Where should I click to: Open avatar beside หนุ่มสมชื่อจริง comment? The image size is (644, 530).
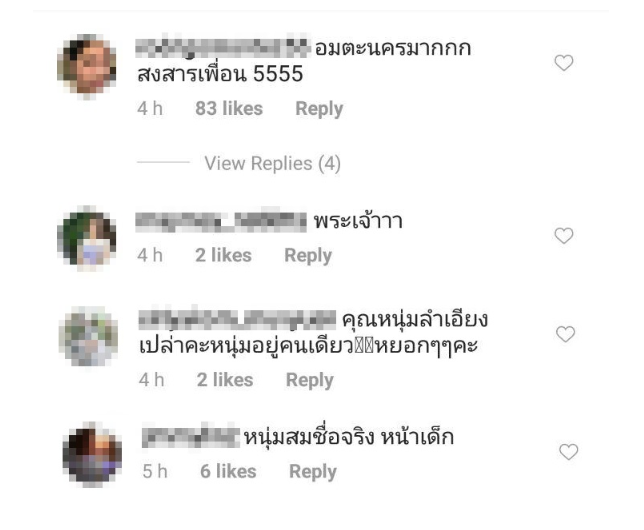coord(92,455)
